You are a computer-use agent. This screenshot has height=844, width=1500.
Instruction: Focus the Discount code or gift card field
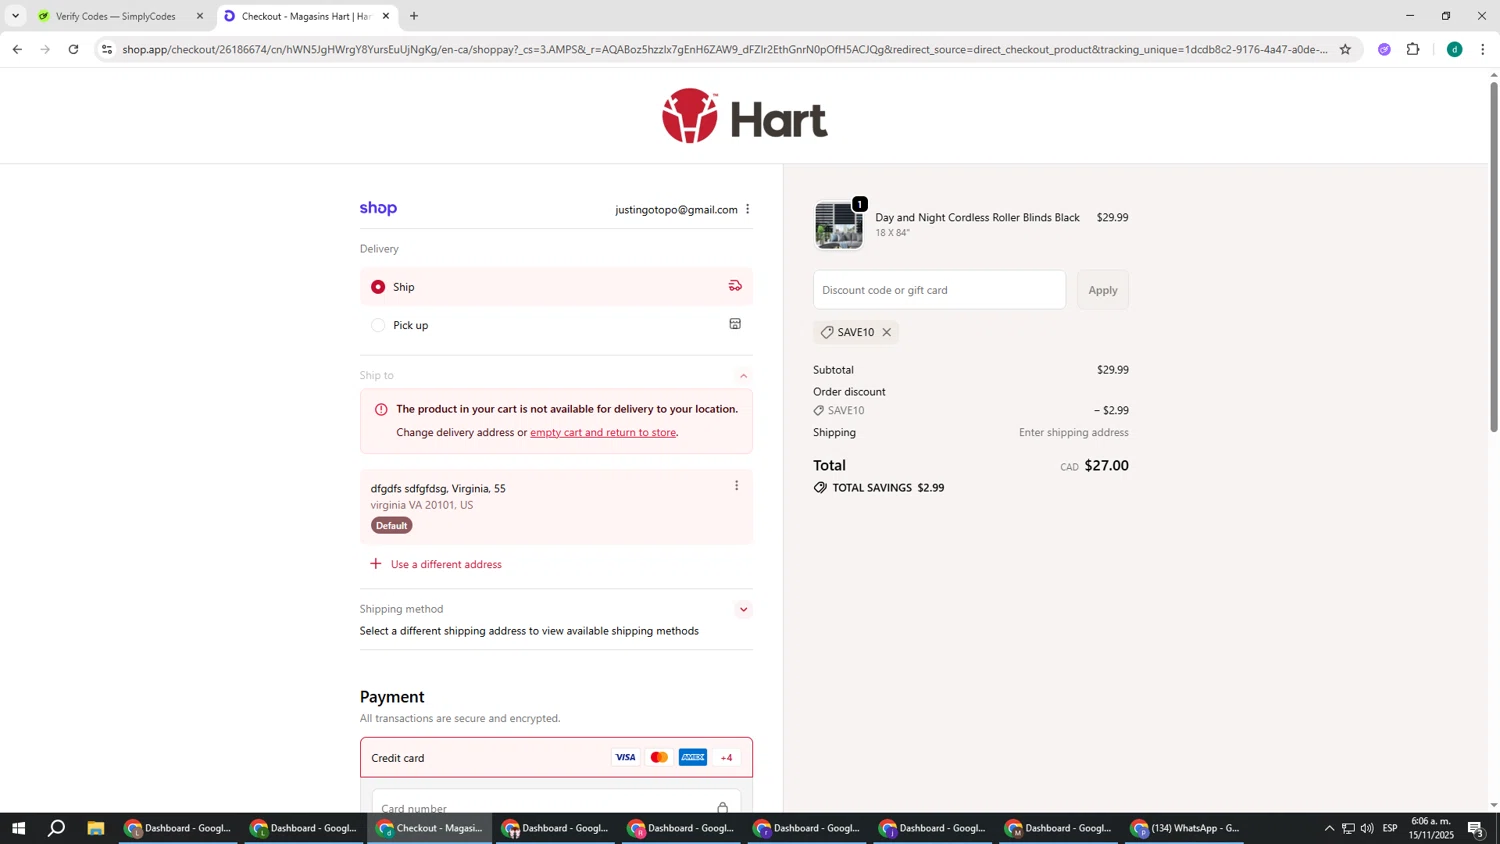(x=939, y=290)
